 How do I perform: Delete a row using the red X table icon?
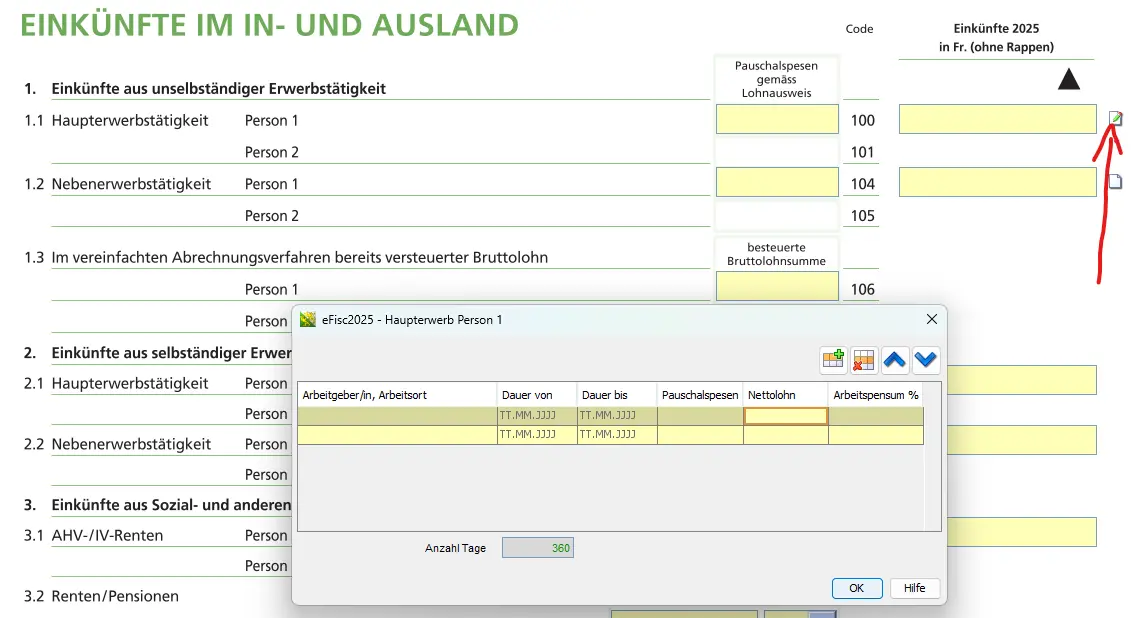[x=864, y=360]
